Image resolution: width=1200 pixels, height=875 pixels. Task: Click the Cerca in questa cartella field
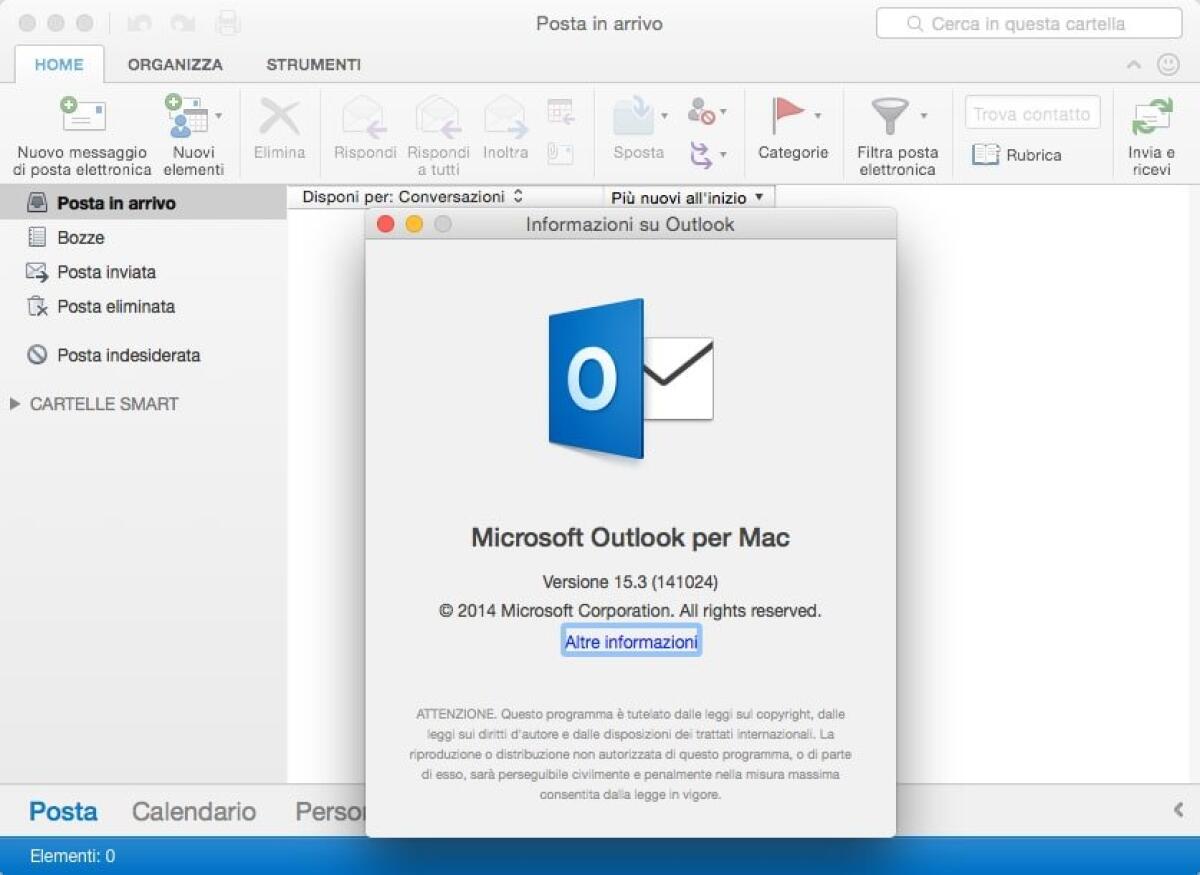coord(1030,23)
